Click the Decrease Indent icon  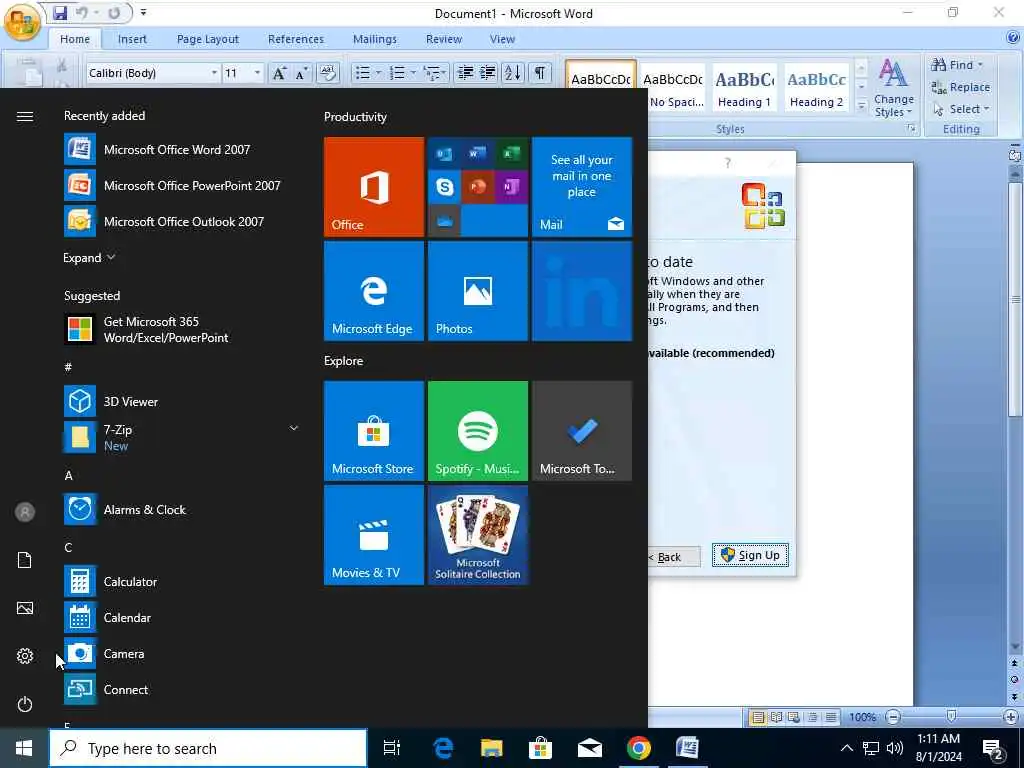click(x=465, y=73)
